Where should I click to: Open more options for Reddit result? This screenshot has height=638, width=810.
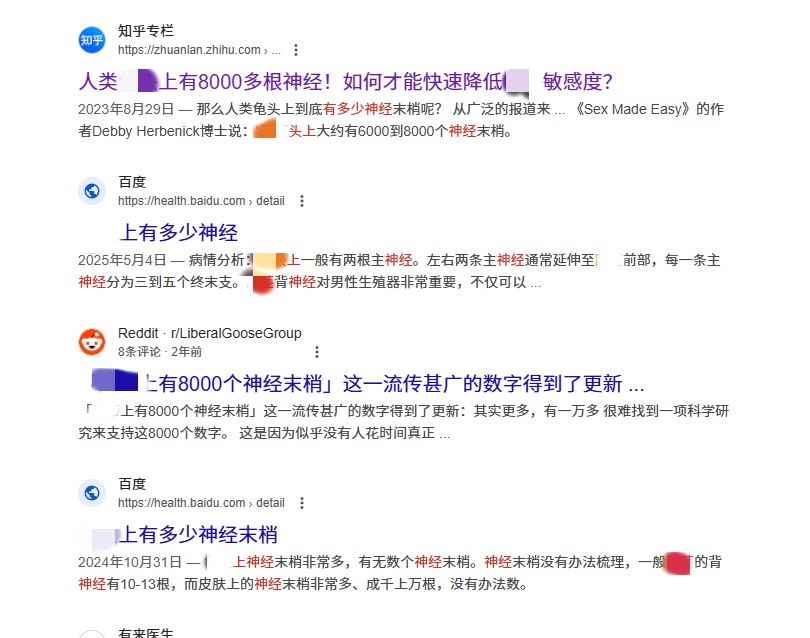(x=317, y=352)
